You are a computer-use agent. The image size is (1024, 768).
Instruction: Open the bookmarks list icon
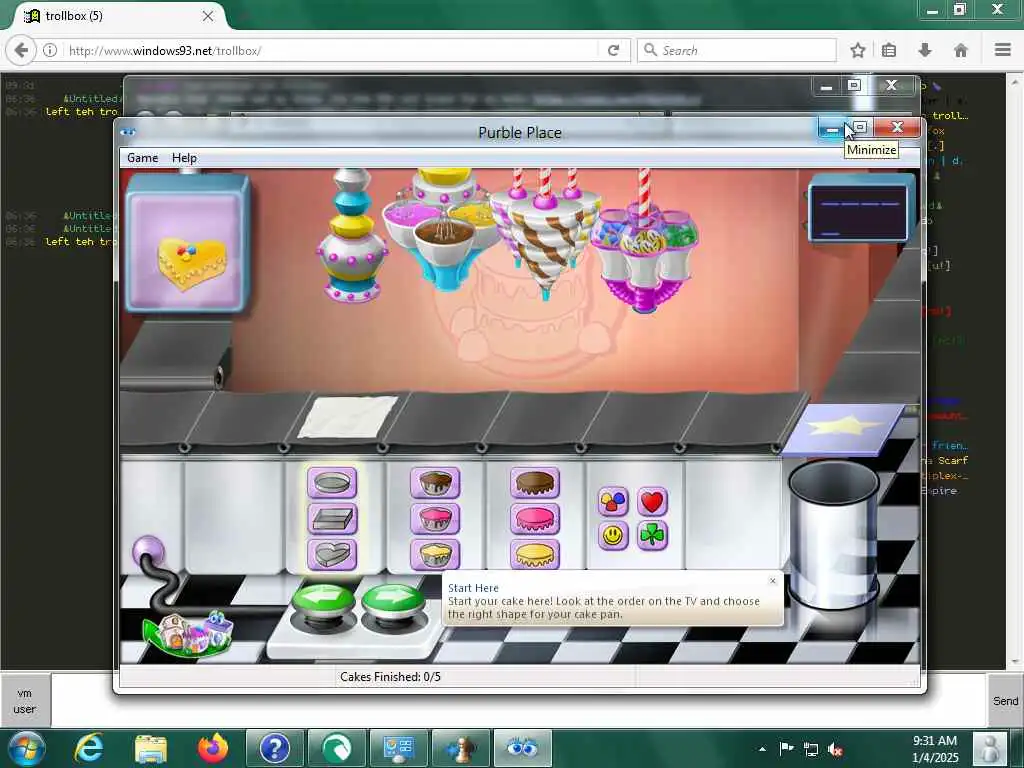click(889, 50)
